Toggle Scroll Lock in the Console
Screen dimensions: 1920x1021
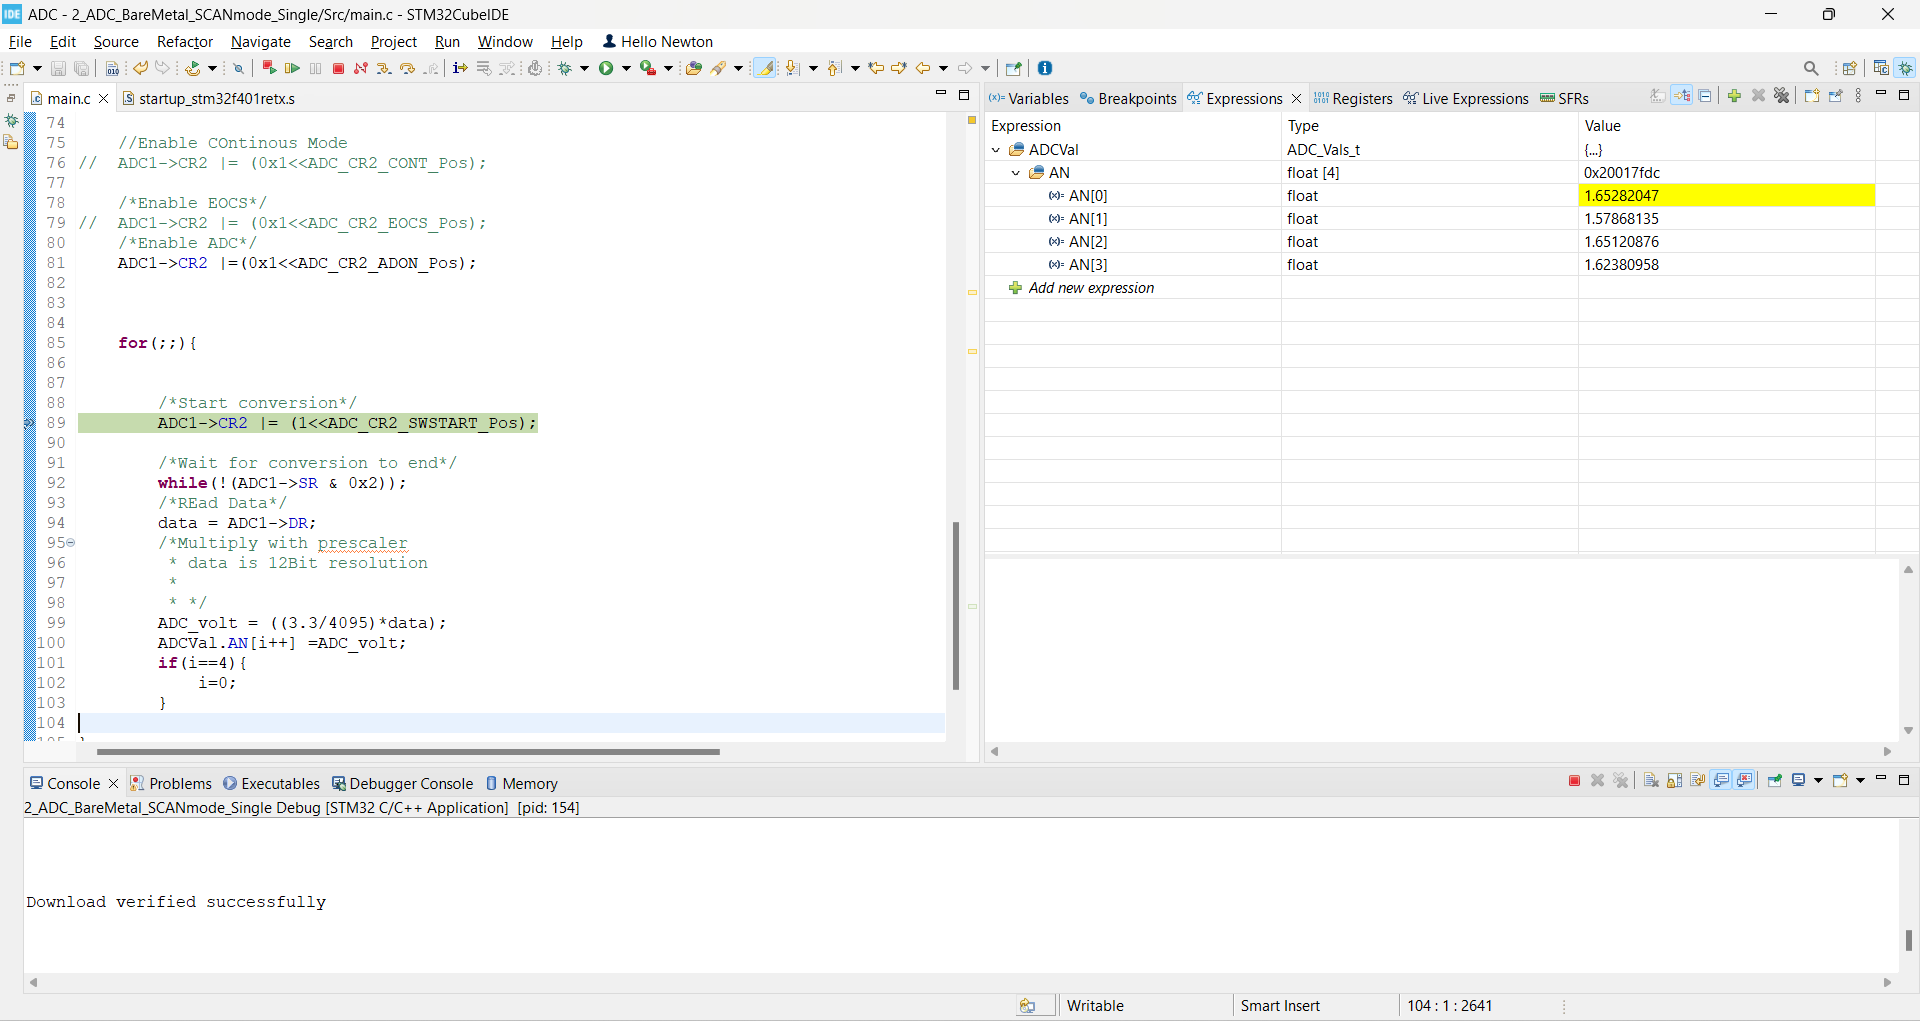[1674, 782]
